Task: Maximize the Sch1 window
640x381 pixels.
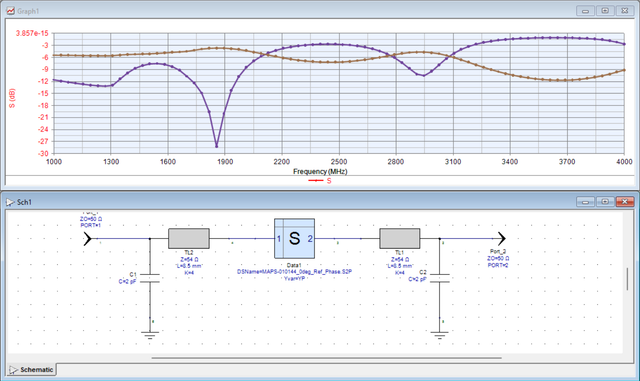Action: [605, 202]
